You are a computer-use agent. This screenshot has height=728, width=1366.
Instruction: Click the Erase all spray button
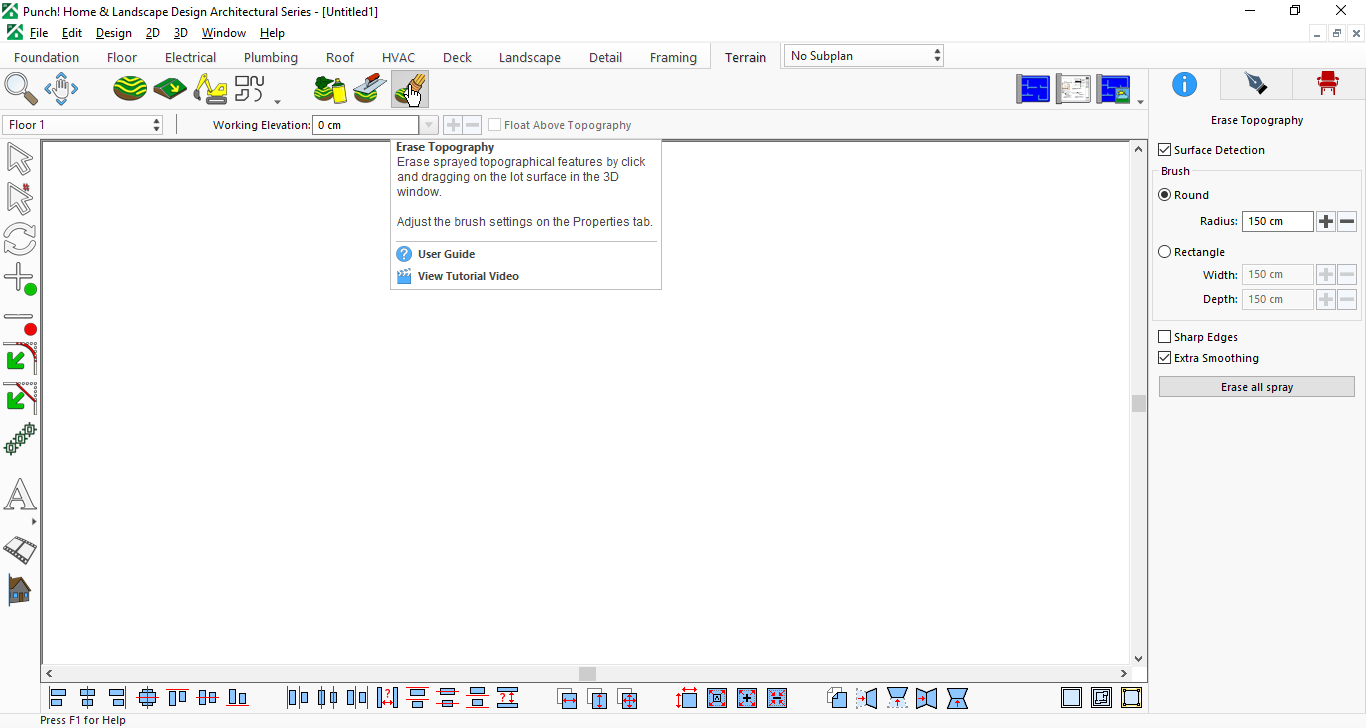[x=1257, y=387]
